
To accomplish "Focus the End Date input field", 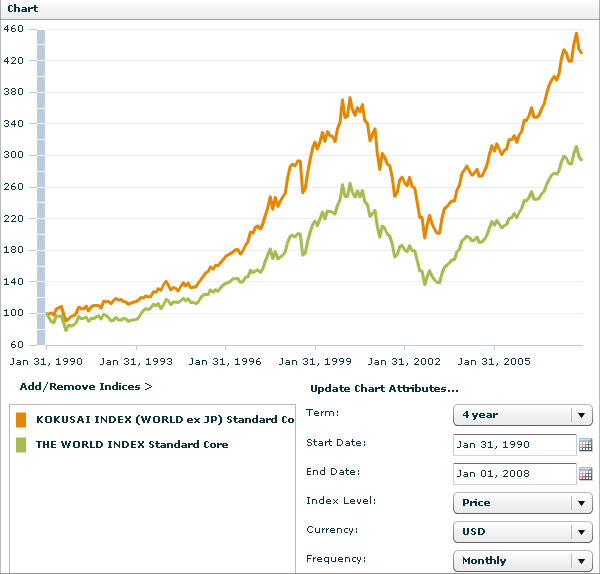I will pyautogui.click(x=514, y=474).
